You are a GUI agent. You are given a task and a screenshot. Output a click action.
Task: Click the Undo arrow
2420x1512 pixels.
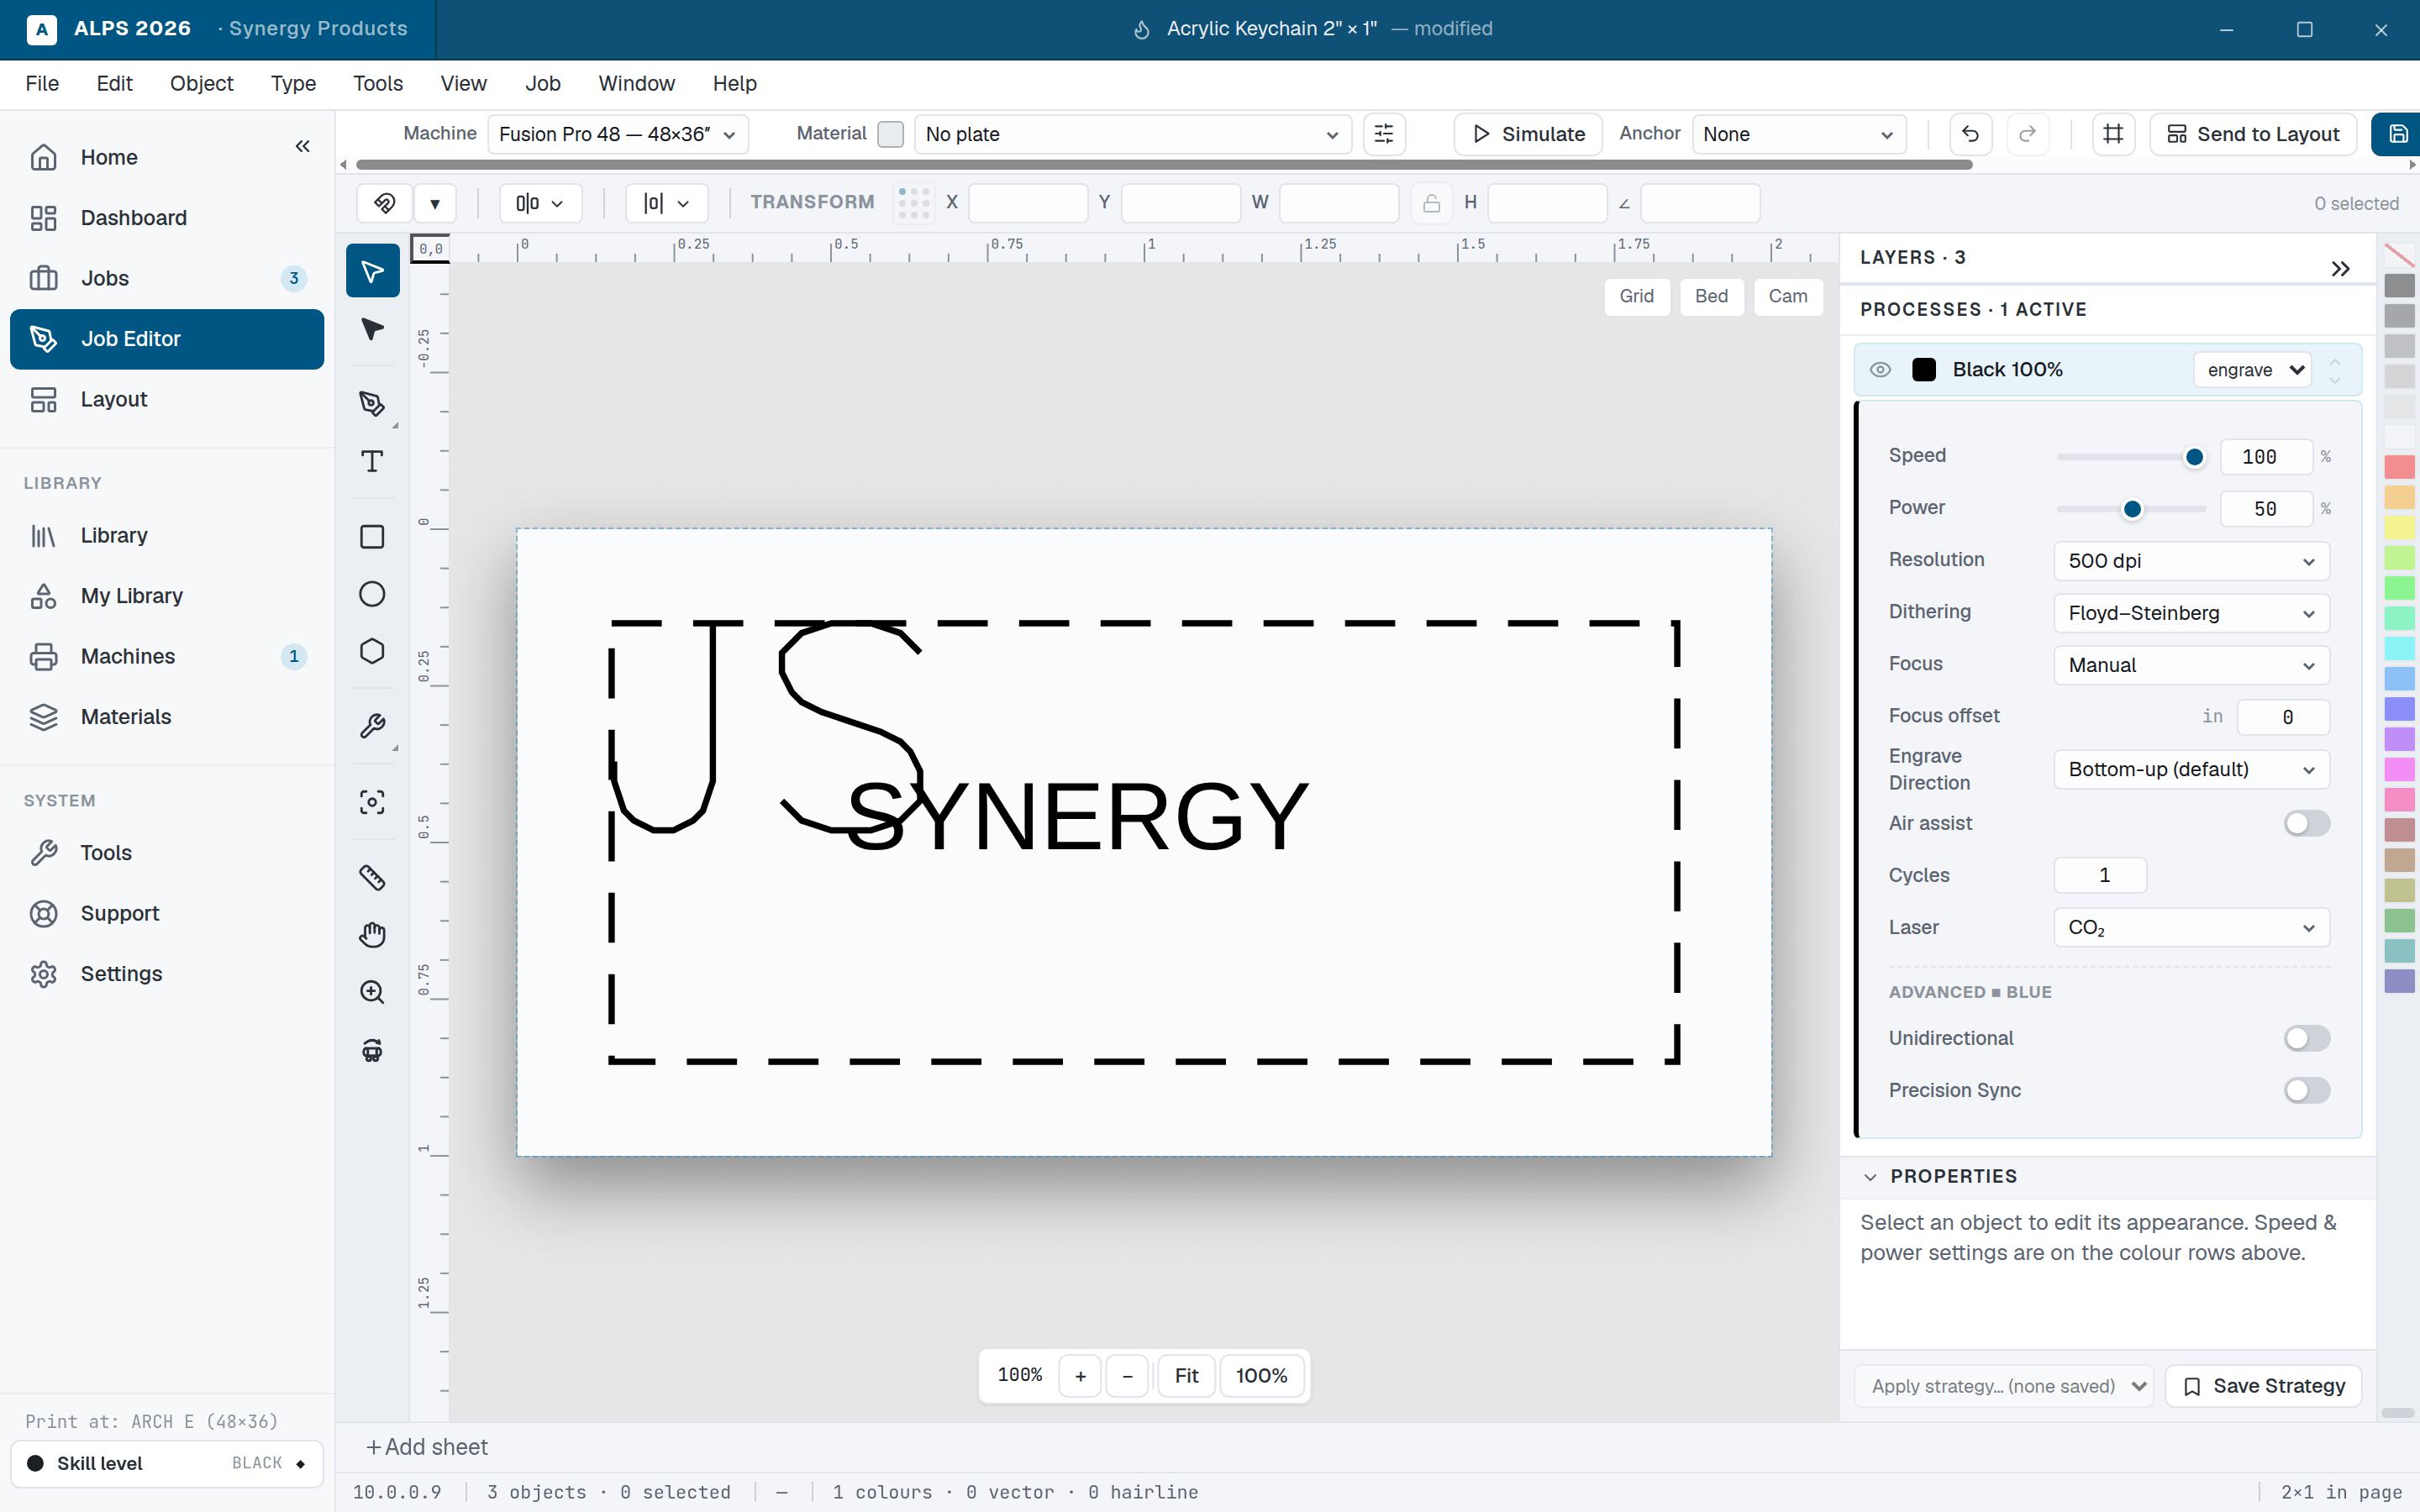tap(1970, 134)
